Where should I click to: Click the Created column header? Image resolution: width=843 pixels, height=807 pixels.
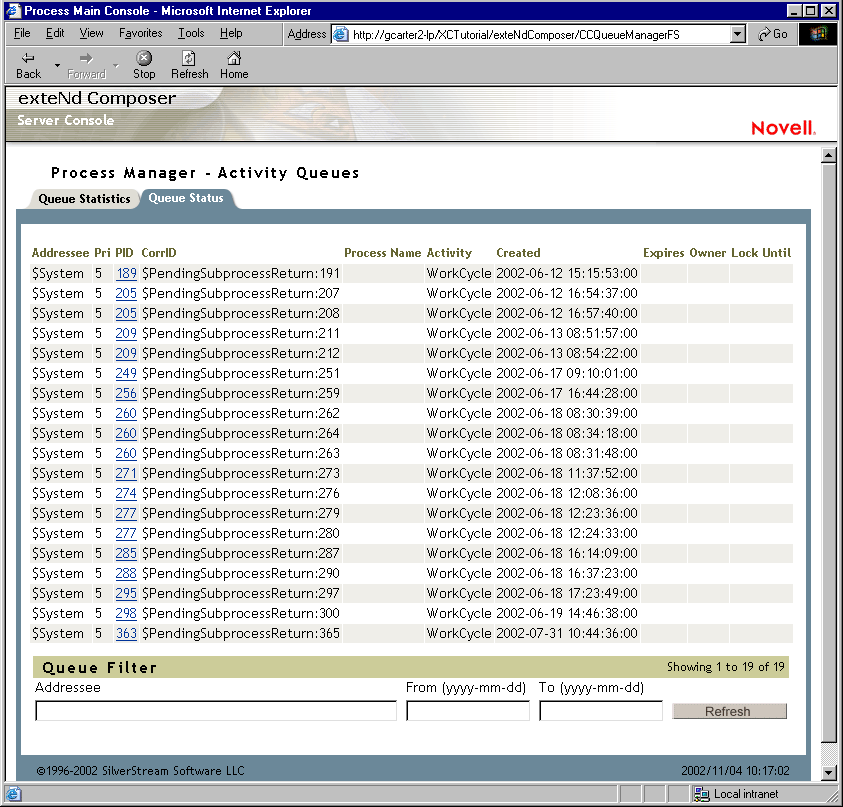coord(518,253)
